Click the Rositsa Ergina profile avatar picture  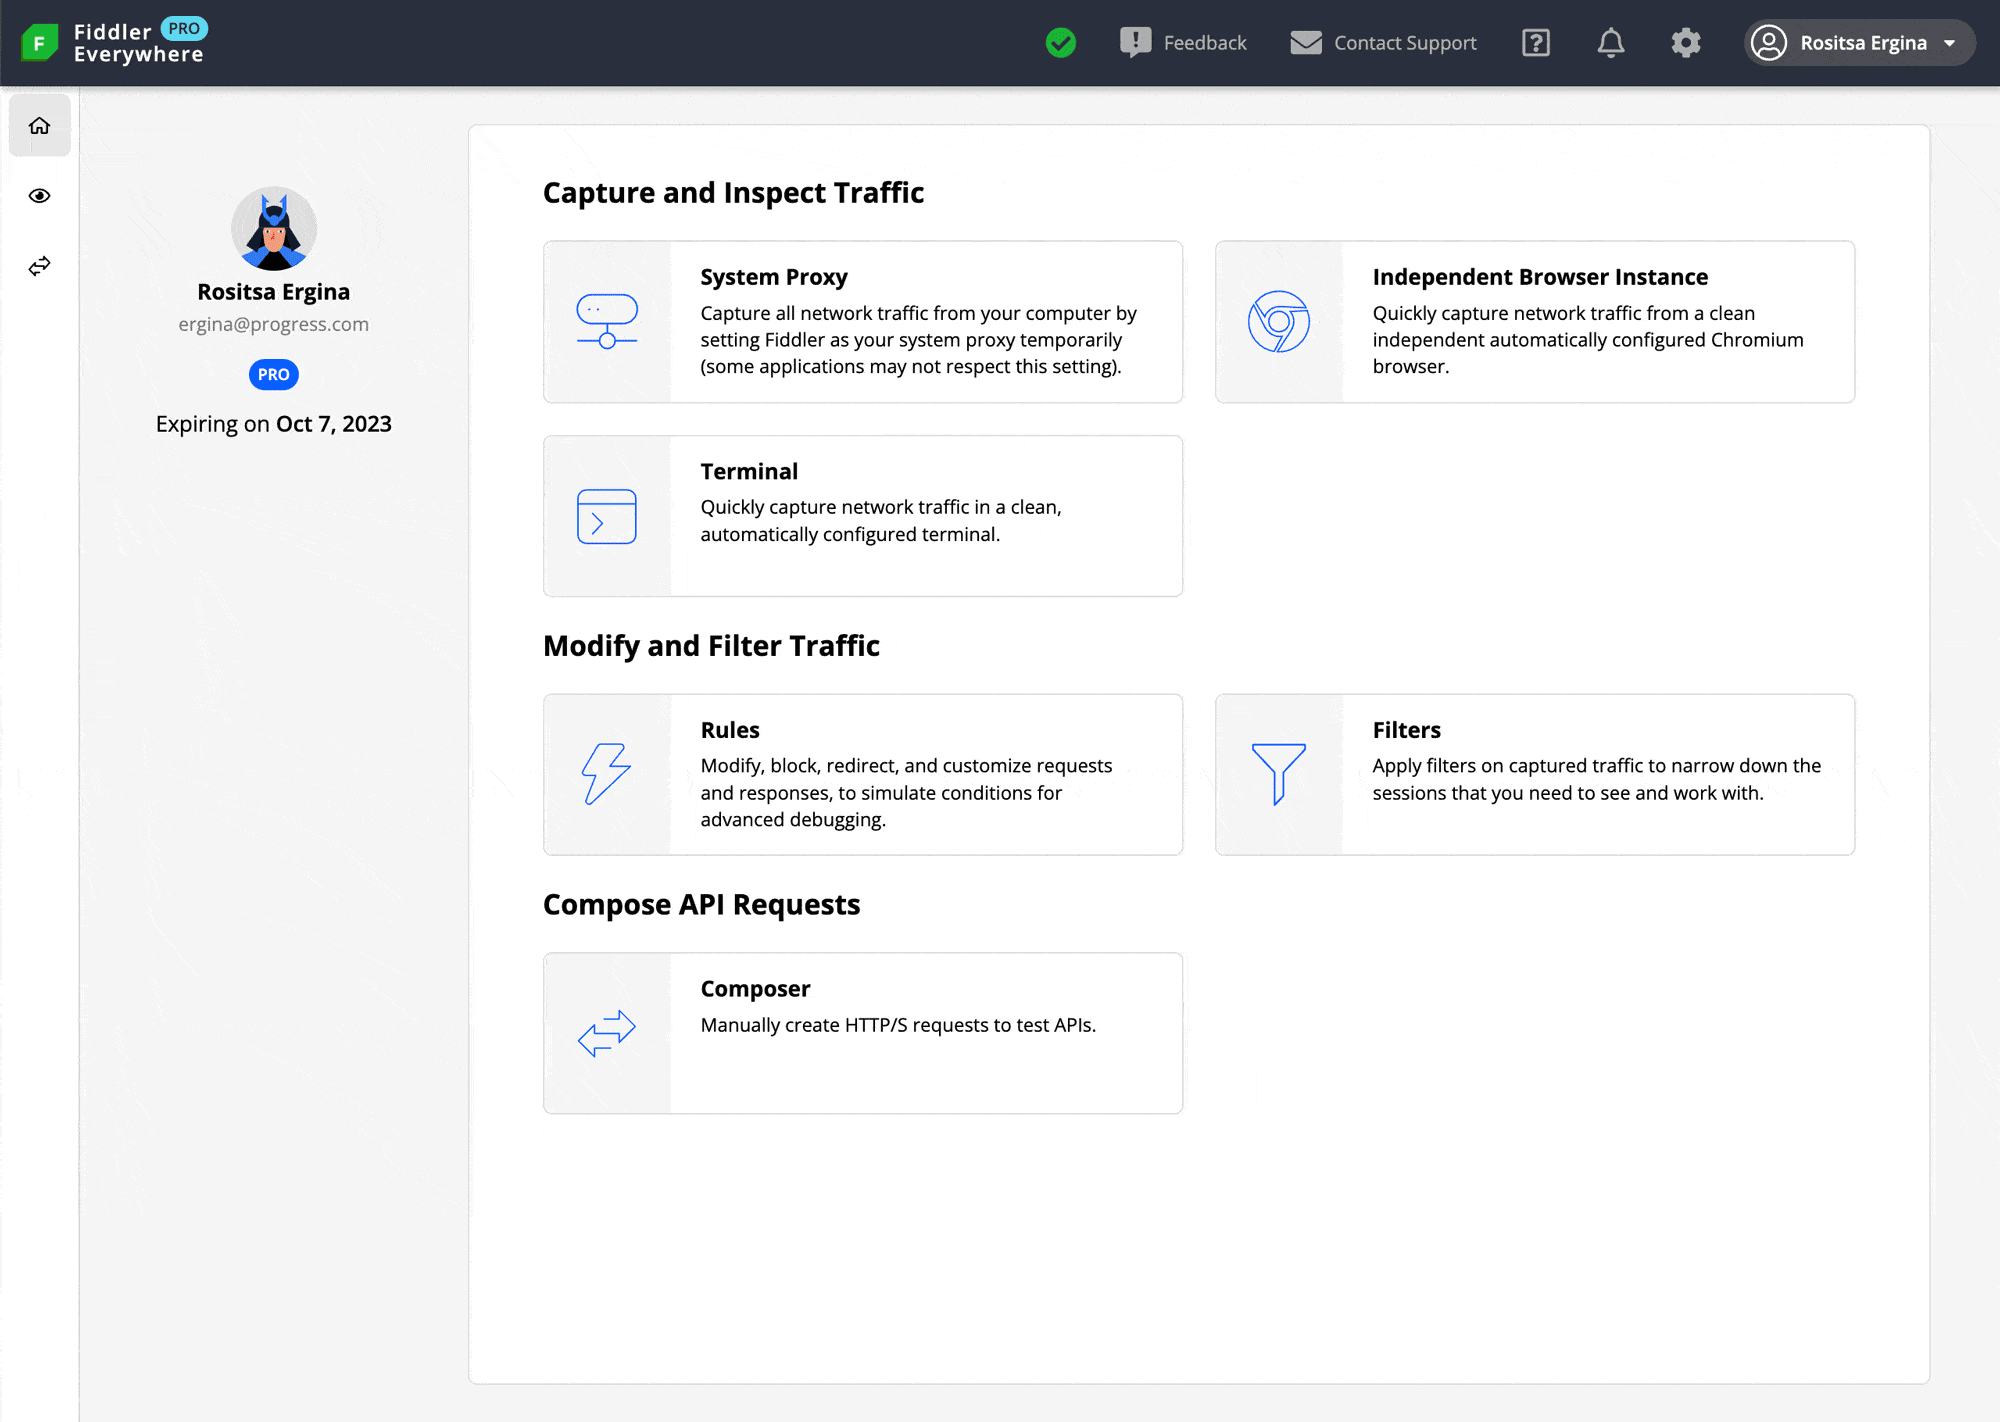tap(274, 229)
